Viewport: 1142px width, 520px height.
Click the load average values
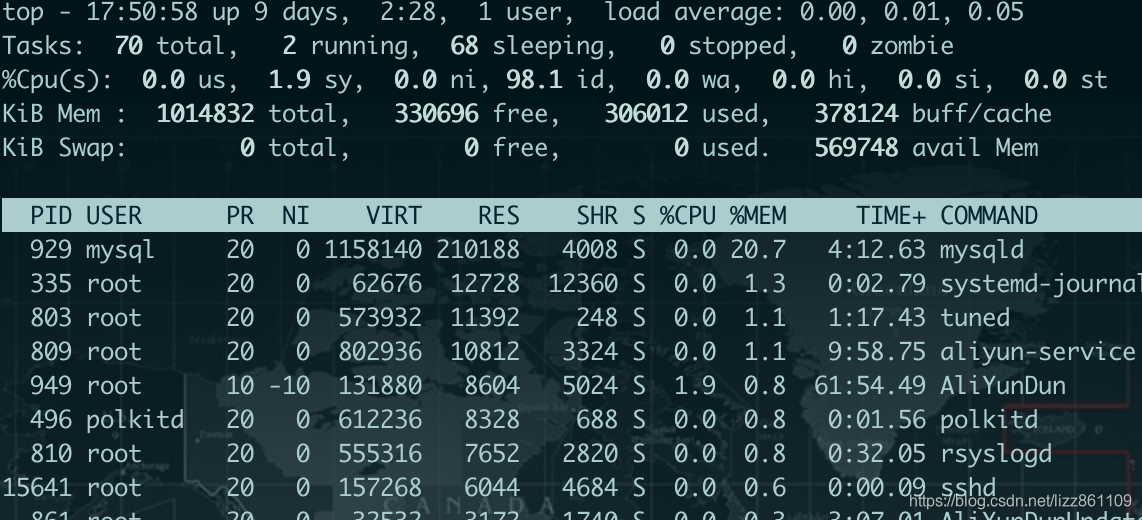[x=912, y=12]
